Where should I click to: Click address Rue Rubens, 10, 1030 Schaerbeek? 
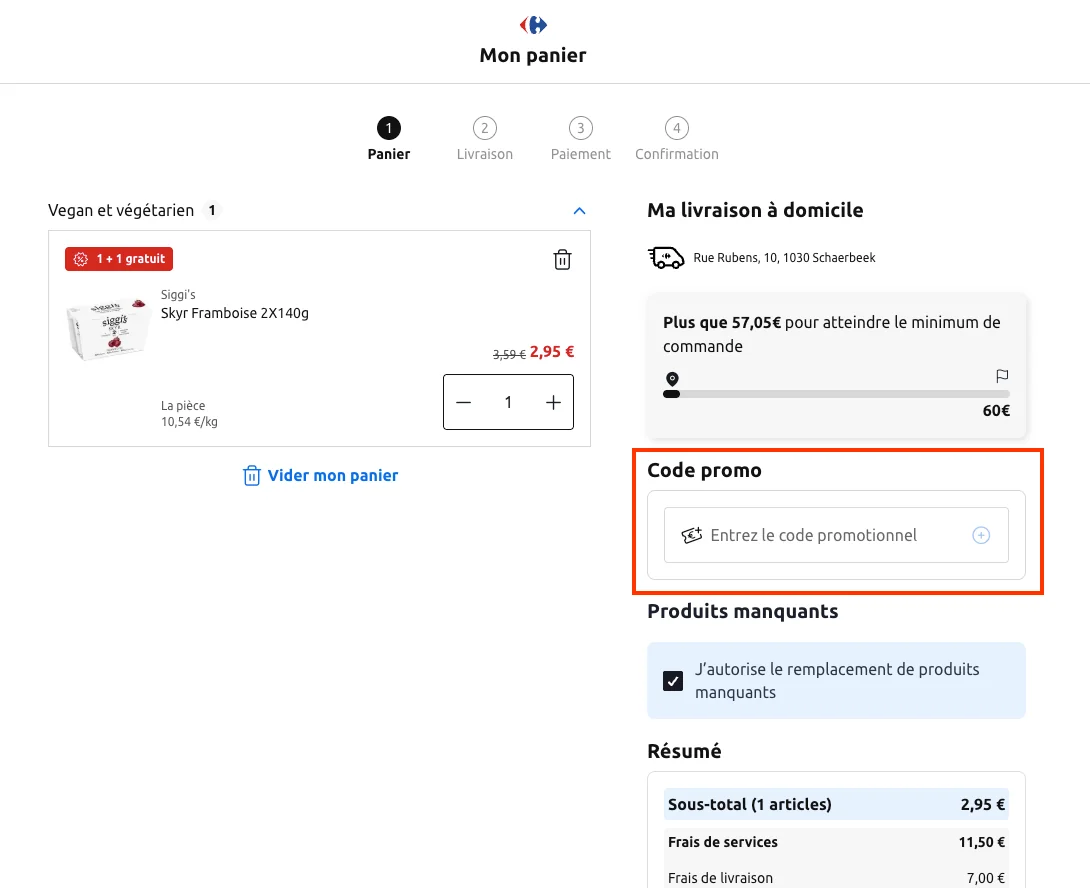coord(784,258)
